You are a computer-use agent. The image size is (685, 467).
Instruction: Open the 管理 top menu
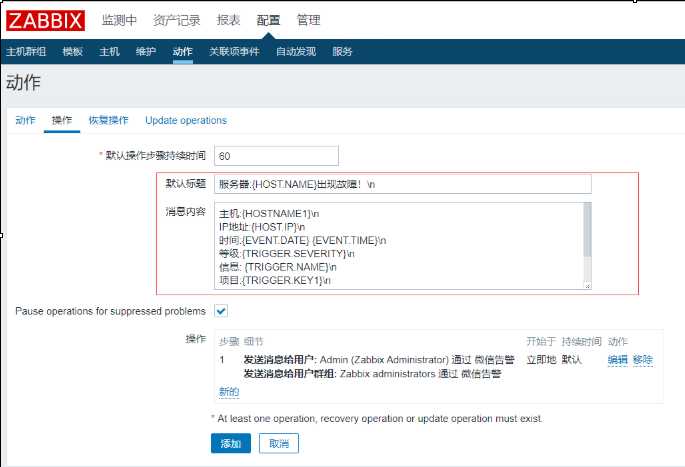tap(308, 20)
